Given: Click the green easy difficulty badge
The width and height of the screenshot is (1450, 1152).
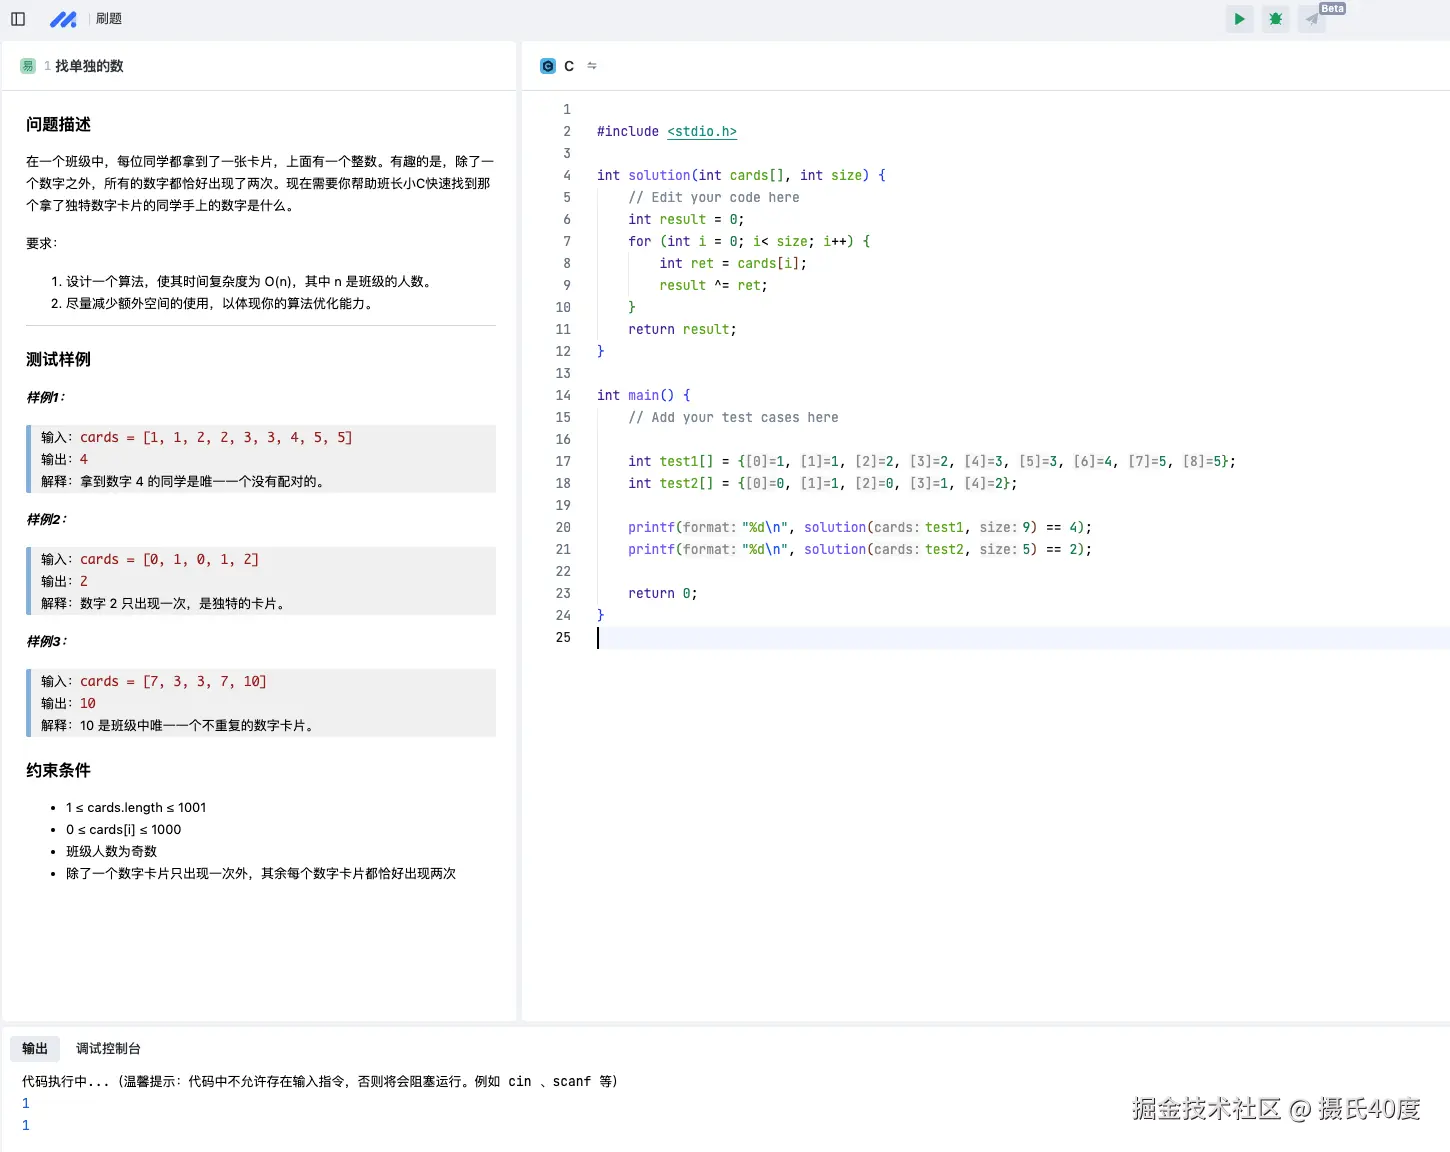Looking at the screenshot, I should [x=28, y=66].
